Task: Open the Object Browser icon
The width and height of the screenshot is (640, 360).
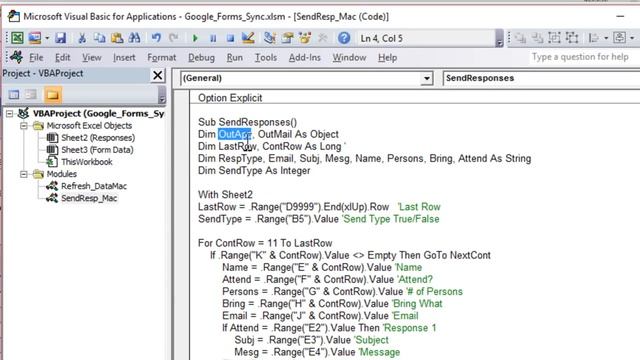Action: point(305,38)
